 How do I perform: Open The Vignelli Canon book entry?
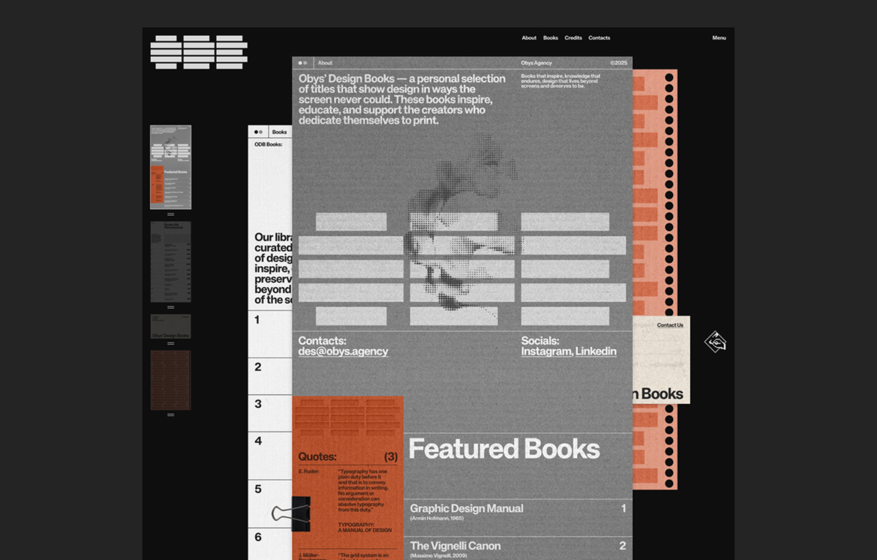point(455,546)
